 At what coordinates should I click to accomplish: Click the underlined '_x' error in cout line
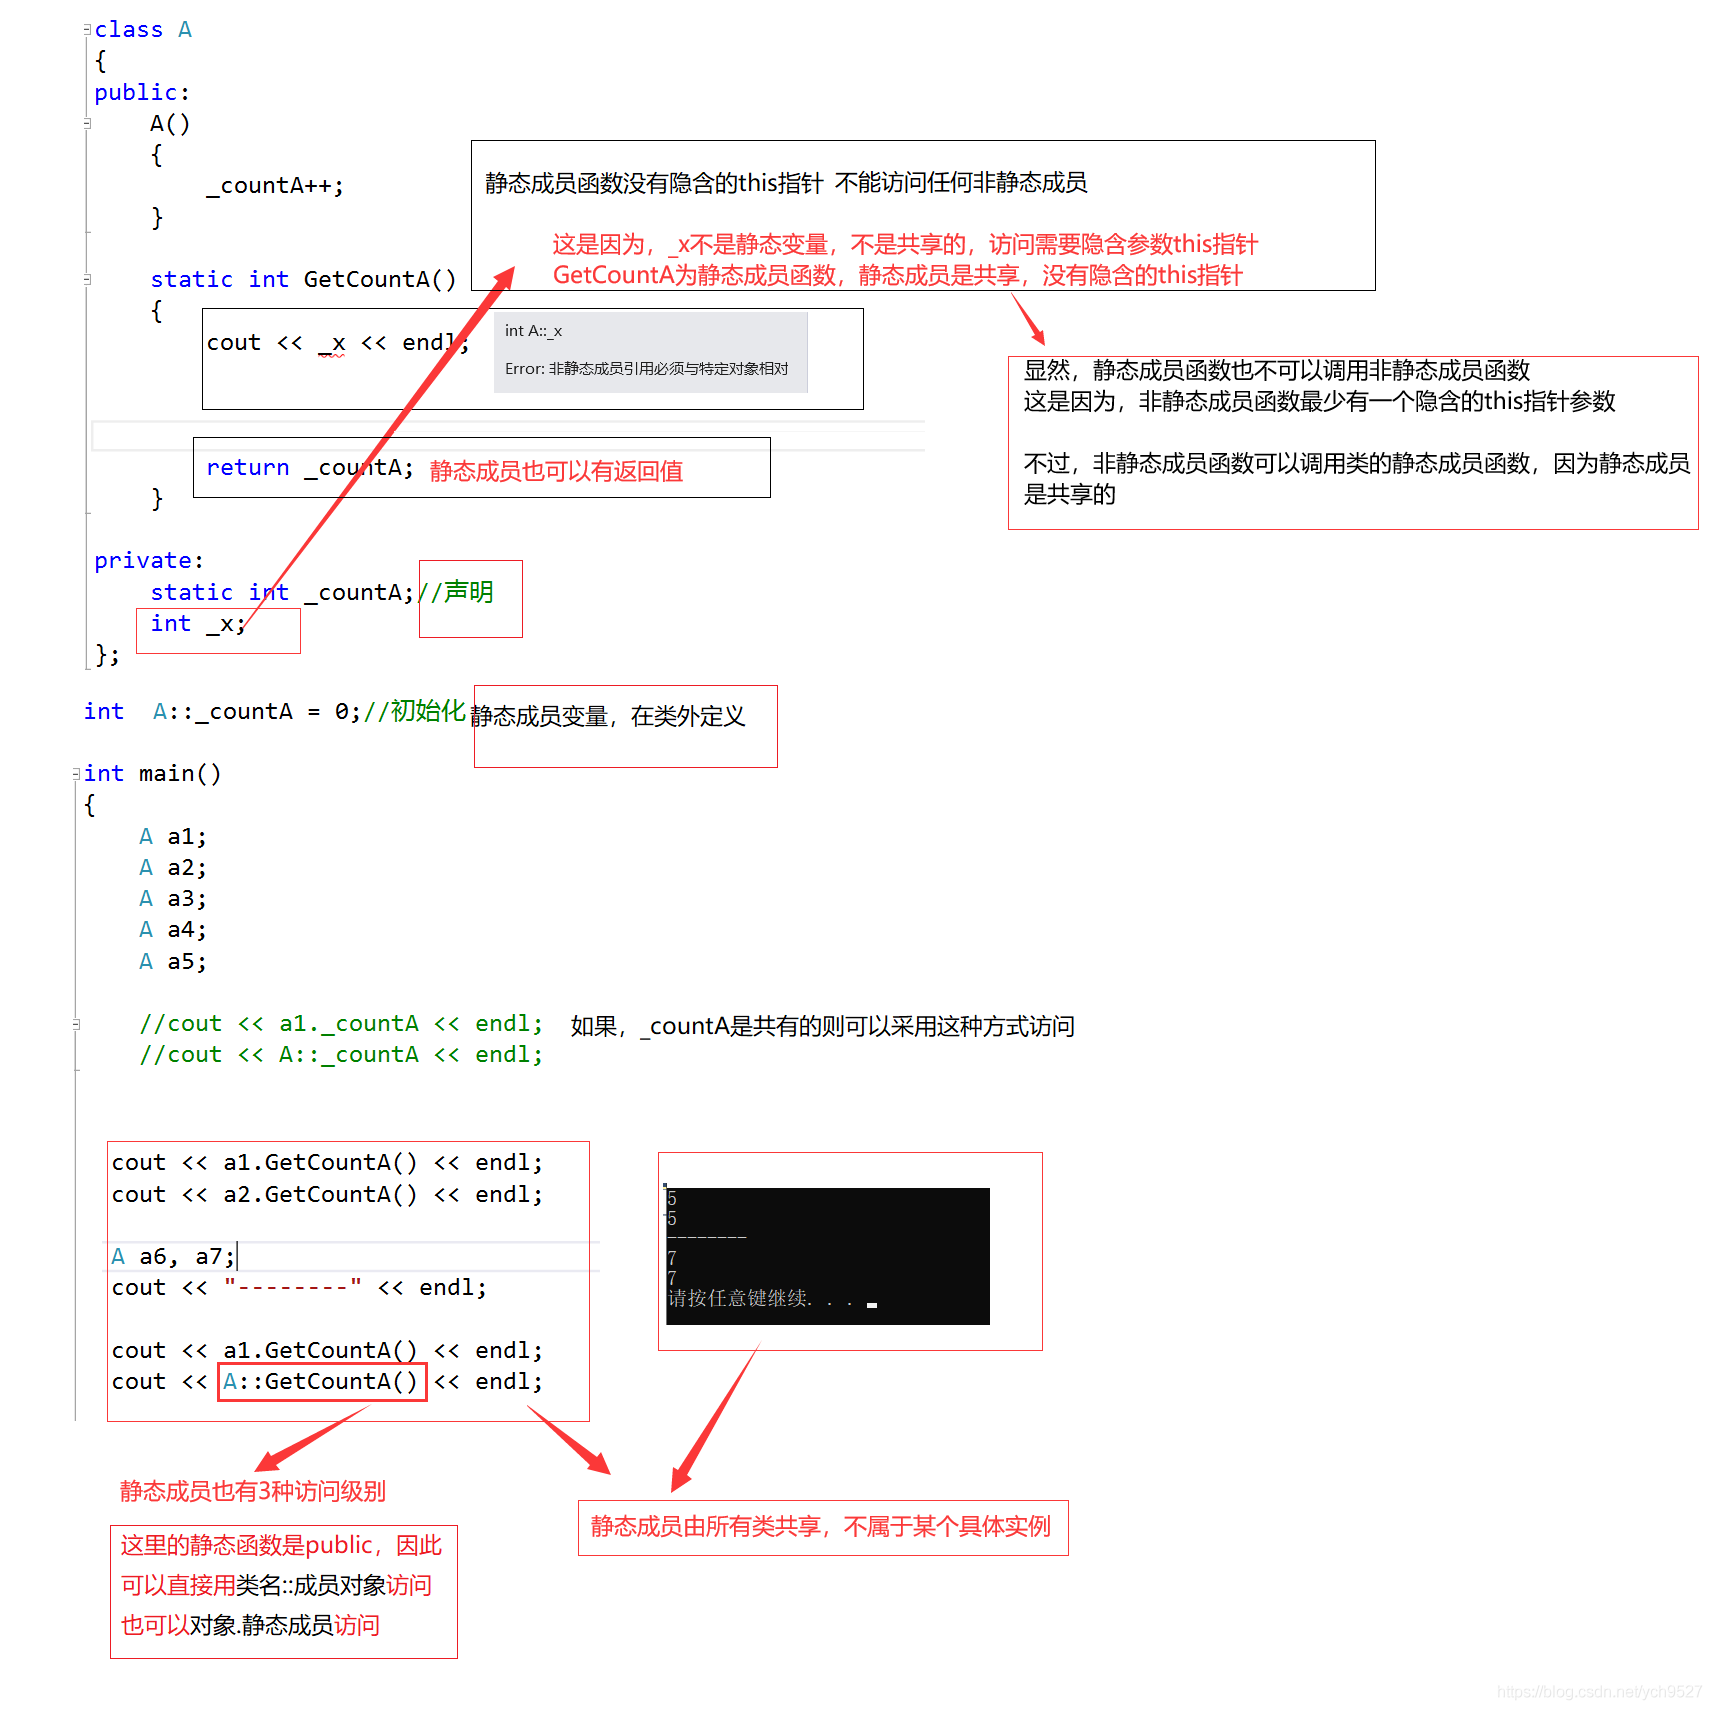pos(332,343)
